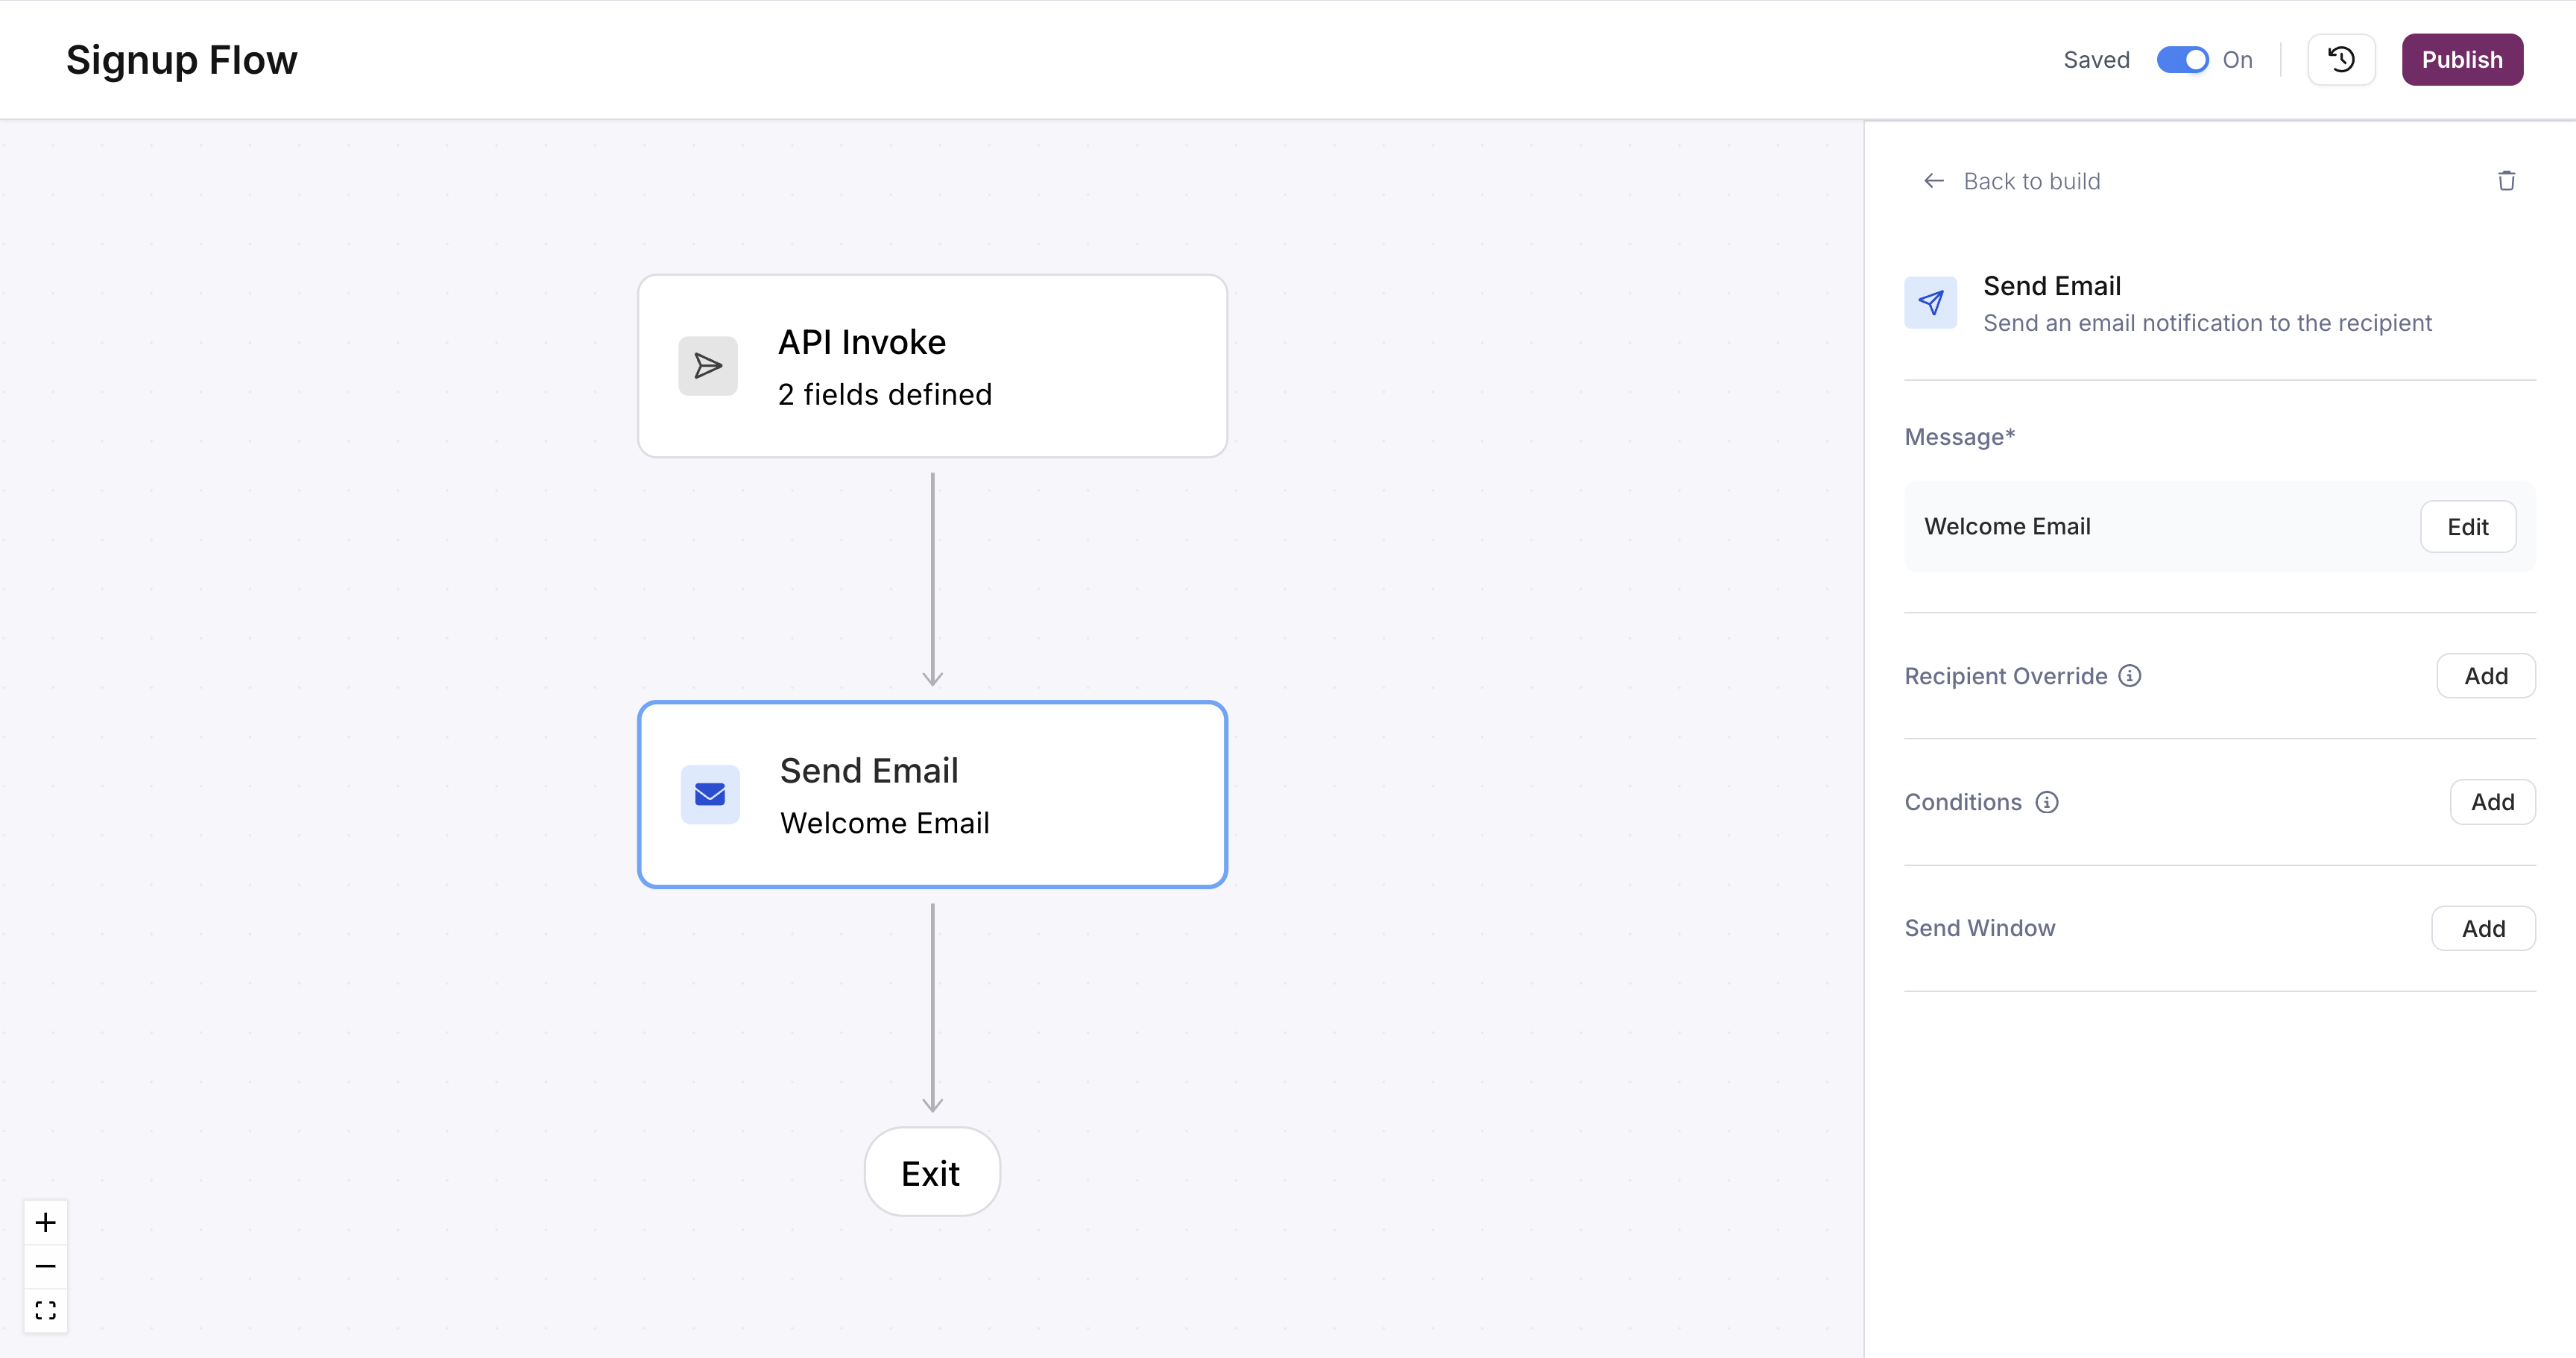The height and width of the screenshot is (1358, 2576).
Task: Add a Send Window
Action: point(2482,929)
